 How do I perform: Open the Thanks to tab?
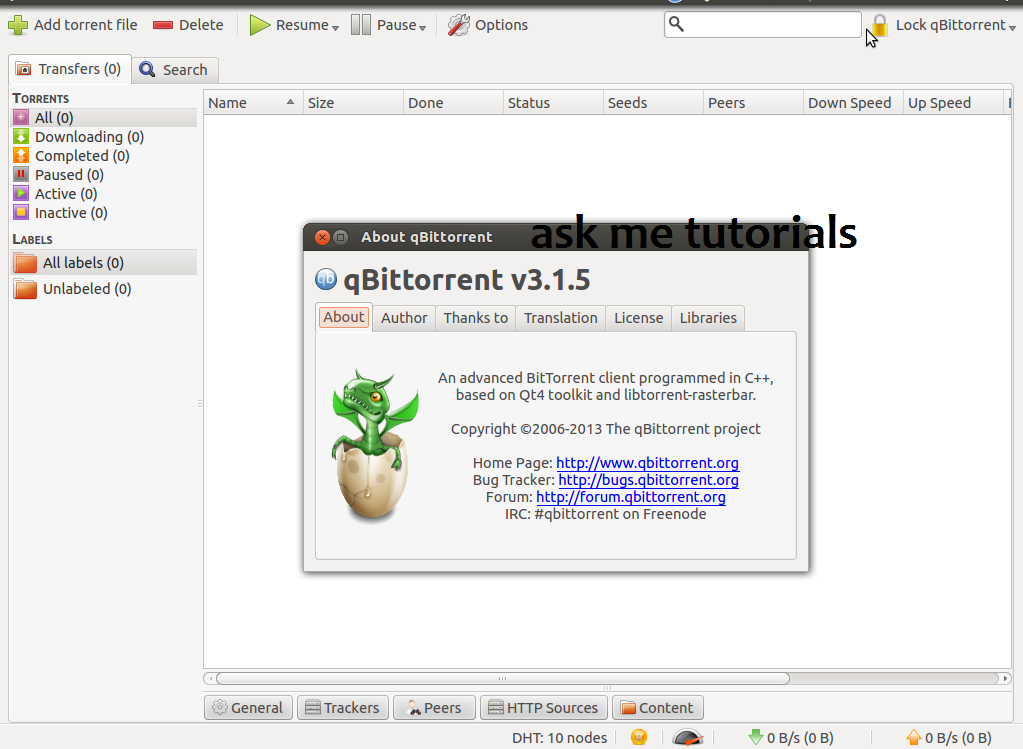coord(476,318)
